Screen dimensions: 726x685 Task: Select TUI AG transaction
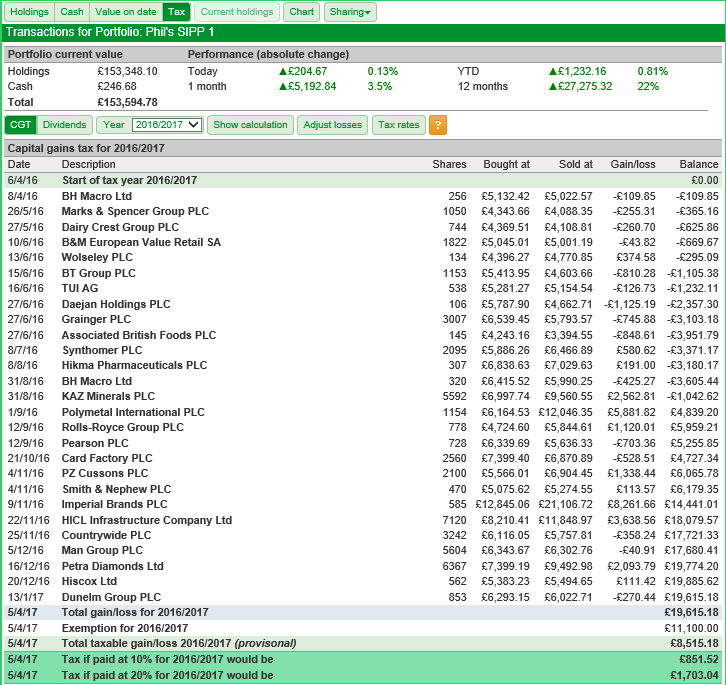363,288
